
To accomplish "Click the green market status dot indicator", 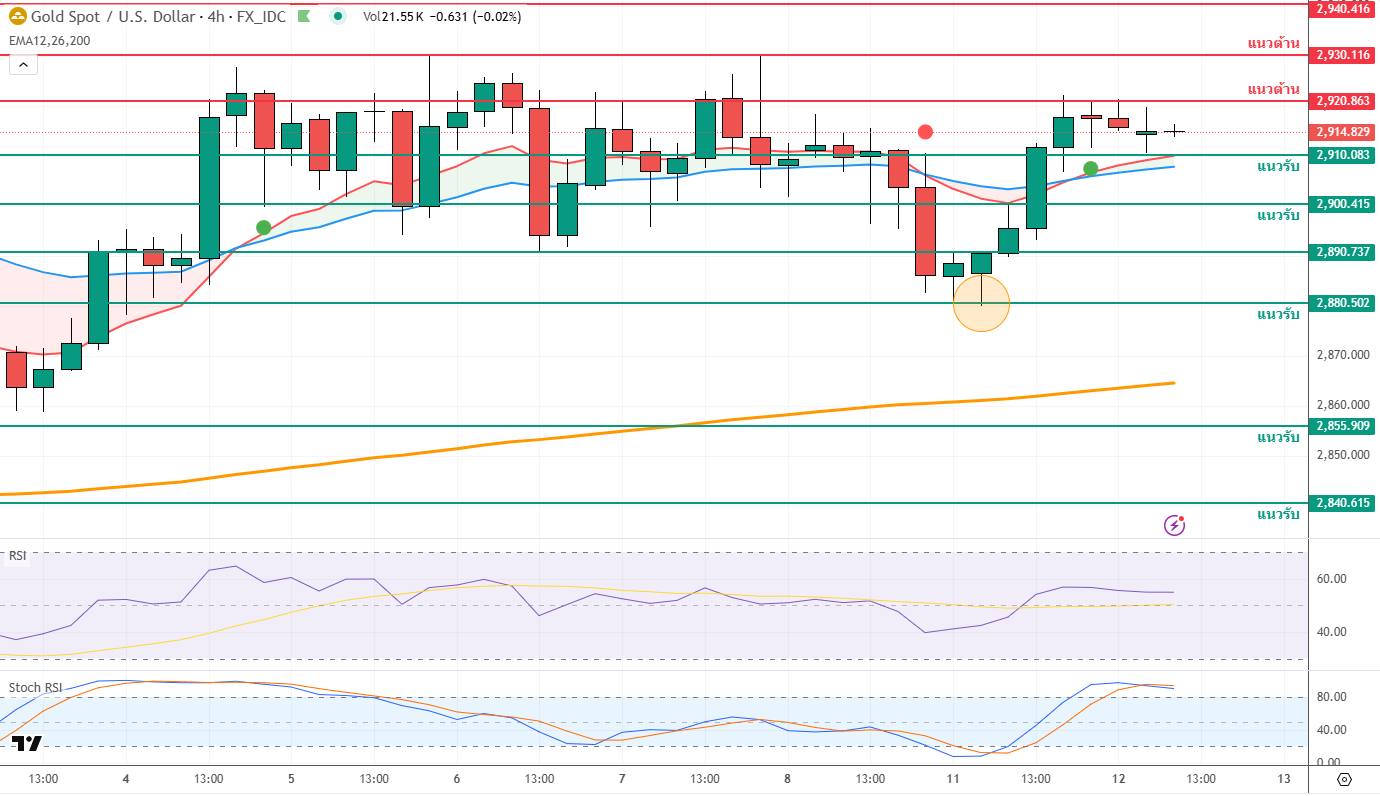I will [x=338, y=16].
